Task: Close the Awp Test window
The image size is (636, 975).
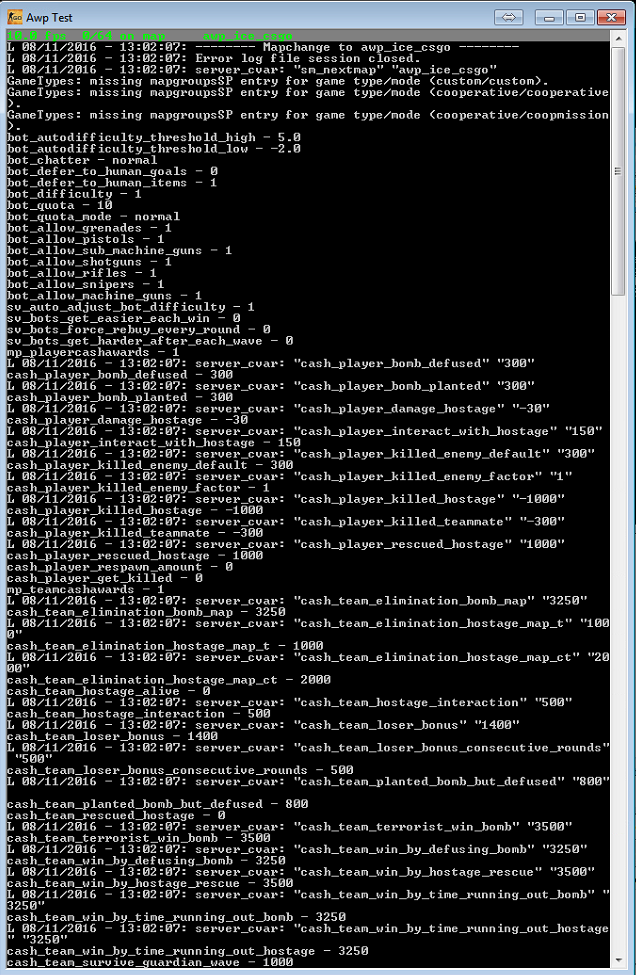Action: point(611,17)
